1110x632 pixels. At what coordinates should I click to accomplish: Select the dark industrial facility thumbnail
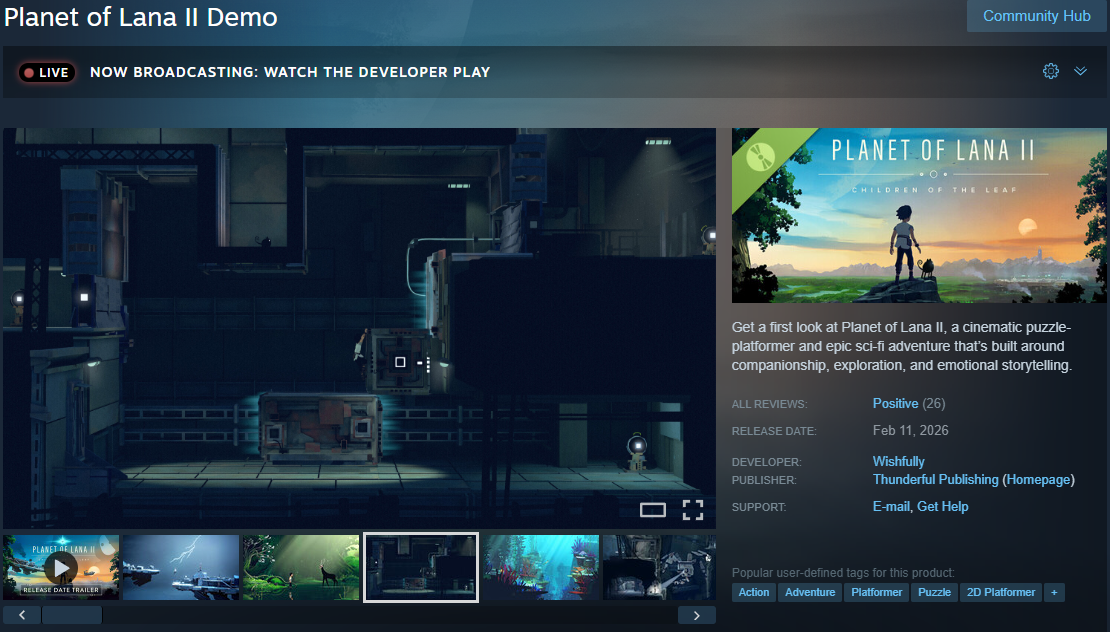pos(421,568)
